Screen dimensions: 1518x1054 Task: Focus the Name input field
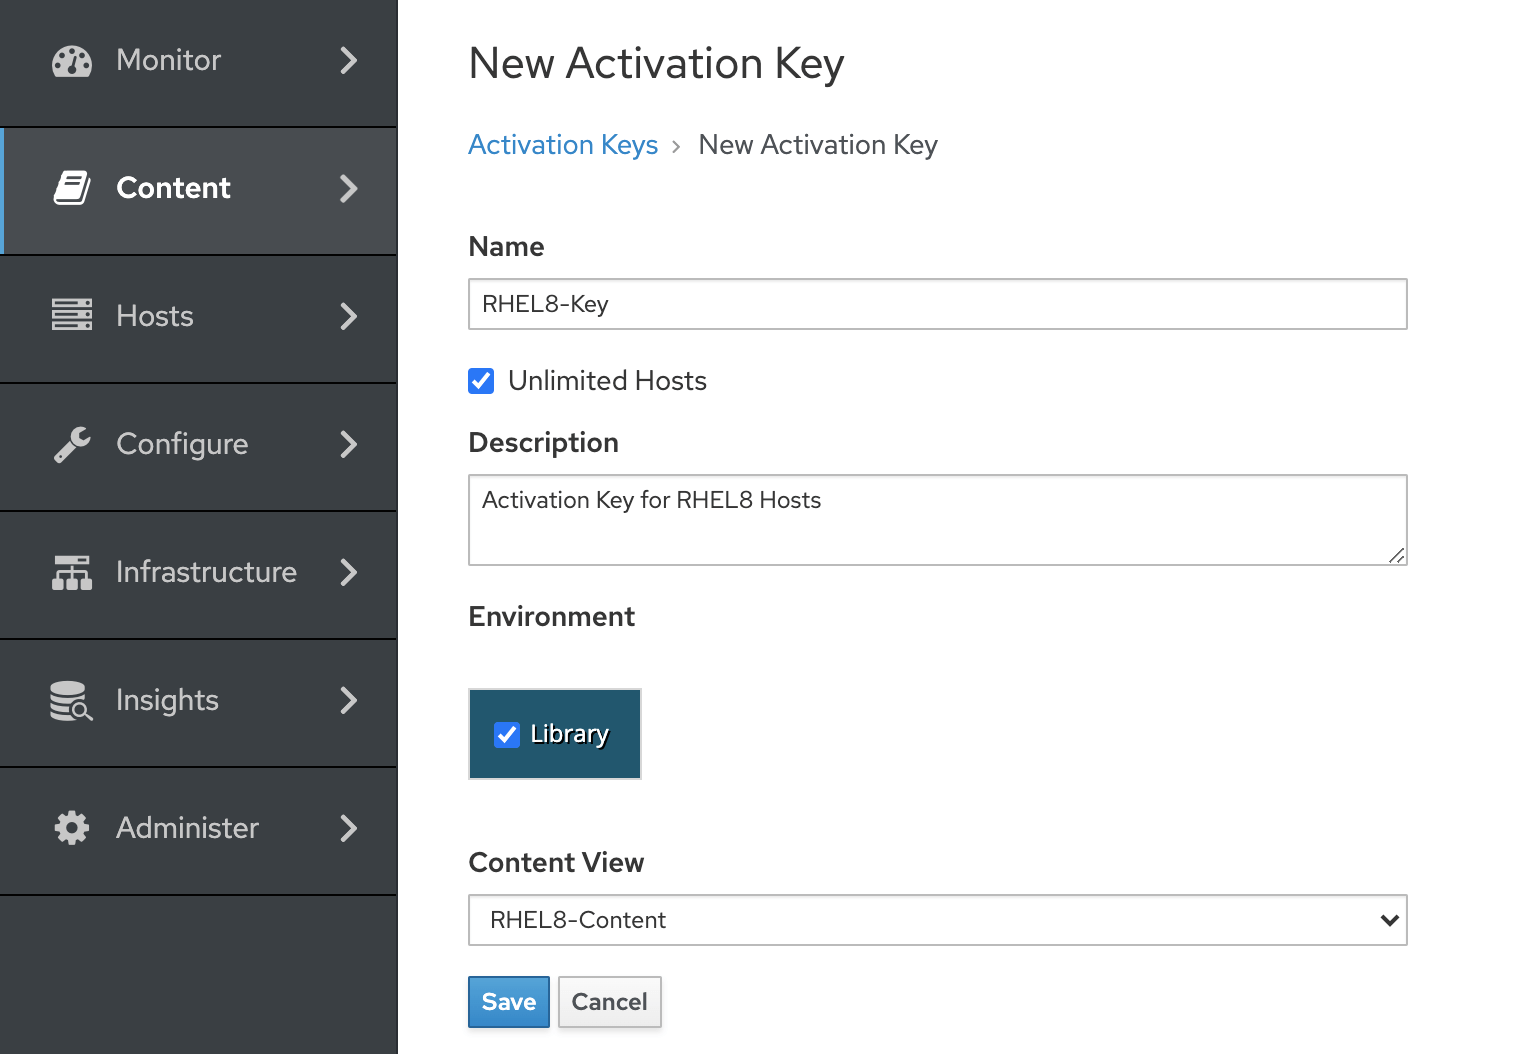pos(937,304)
